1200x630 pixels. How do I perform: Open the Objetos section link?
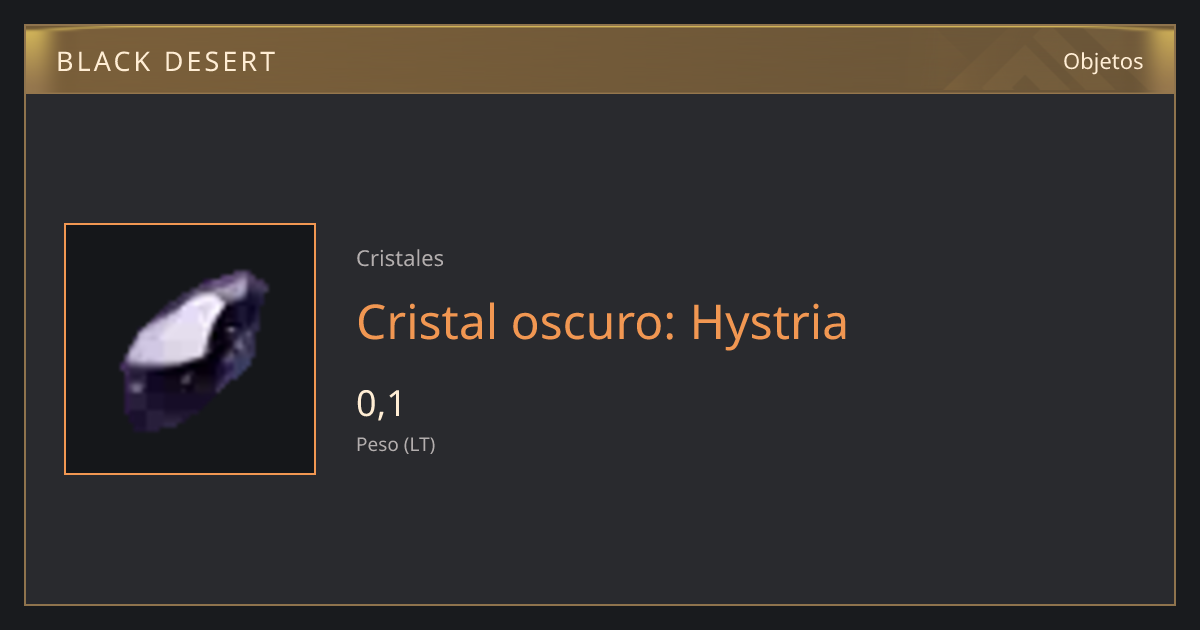pyautogui.click(x=1103, y=61)
